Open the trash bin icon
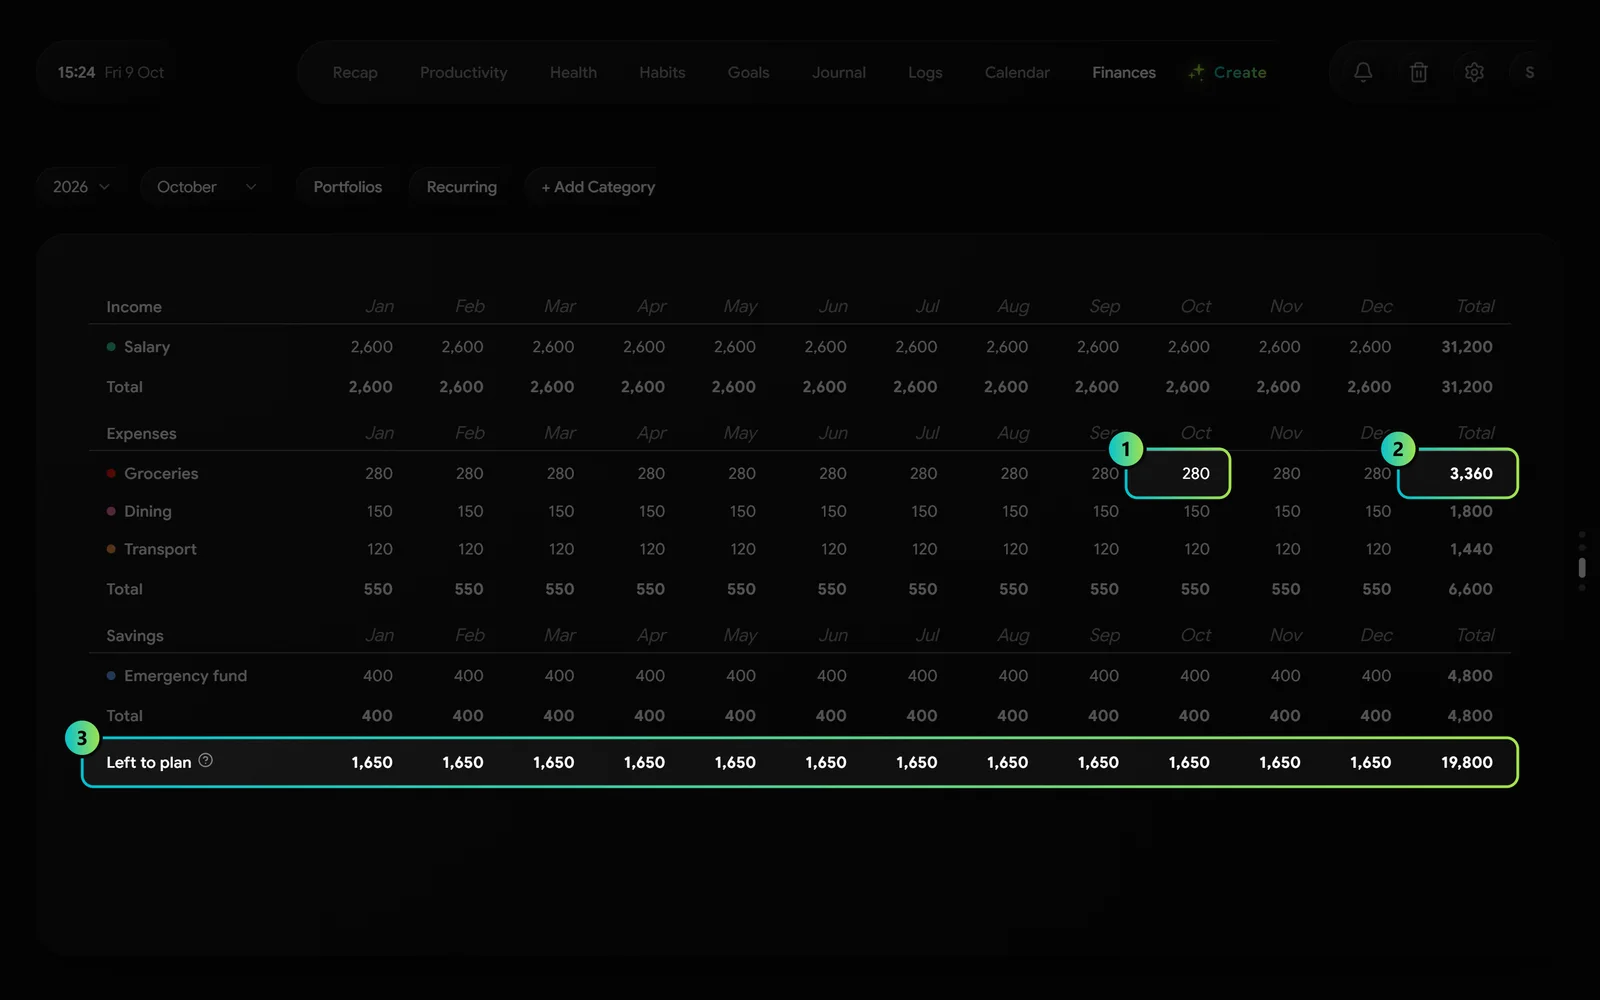The image size is (1600, 1000). (x=1418, y=72)
